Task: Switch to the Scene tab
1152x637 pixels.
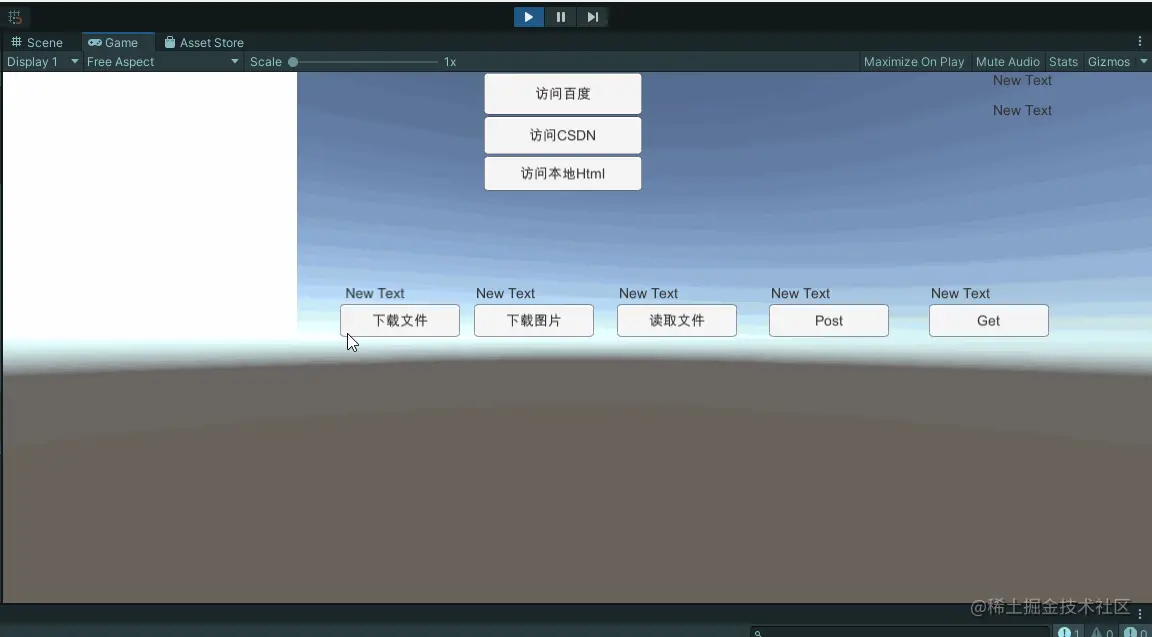Action: click(x=40, y=42)
